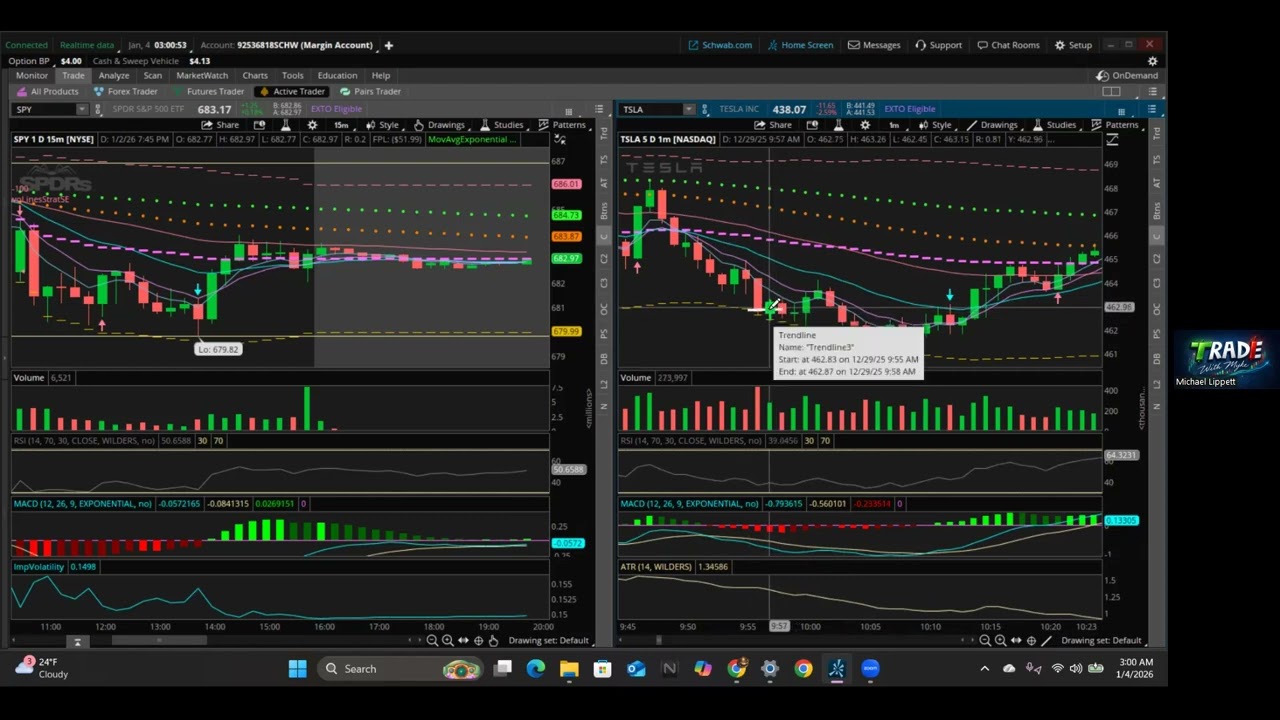Switch to the MarketWatch tab
1280x720 pixels.
[x=202, y=75]
